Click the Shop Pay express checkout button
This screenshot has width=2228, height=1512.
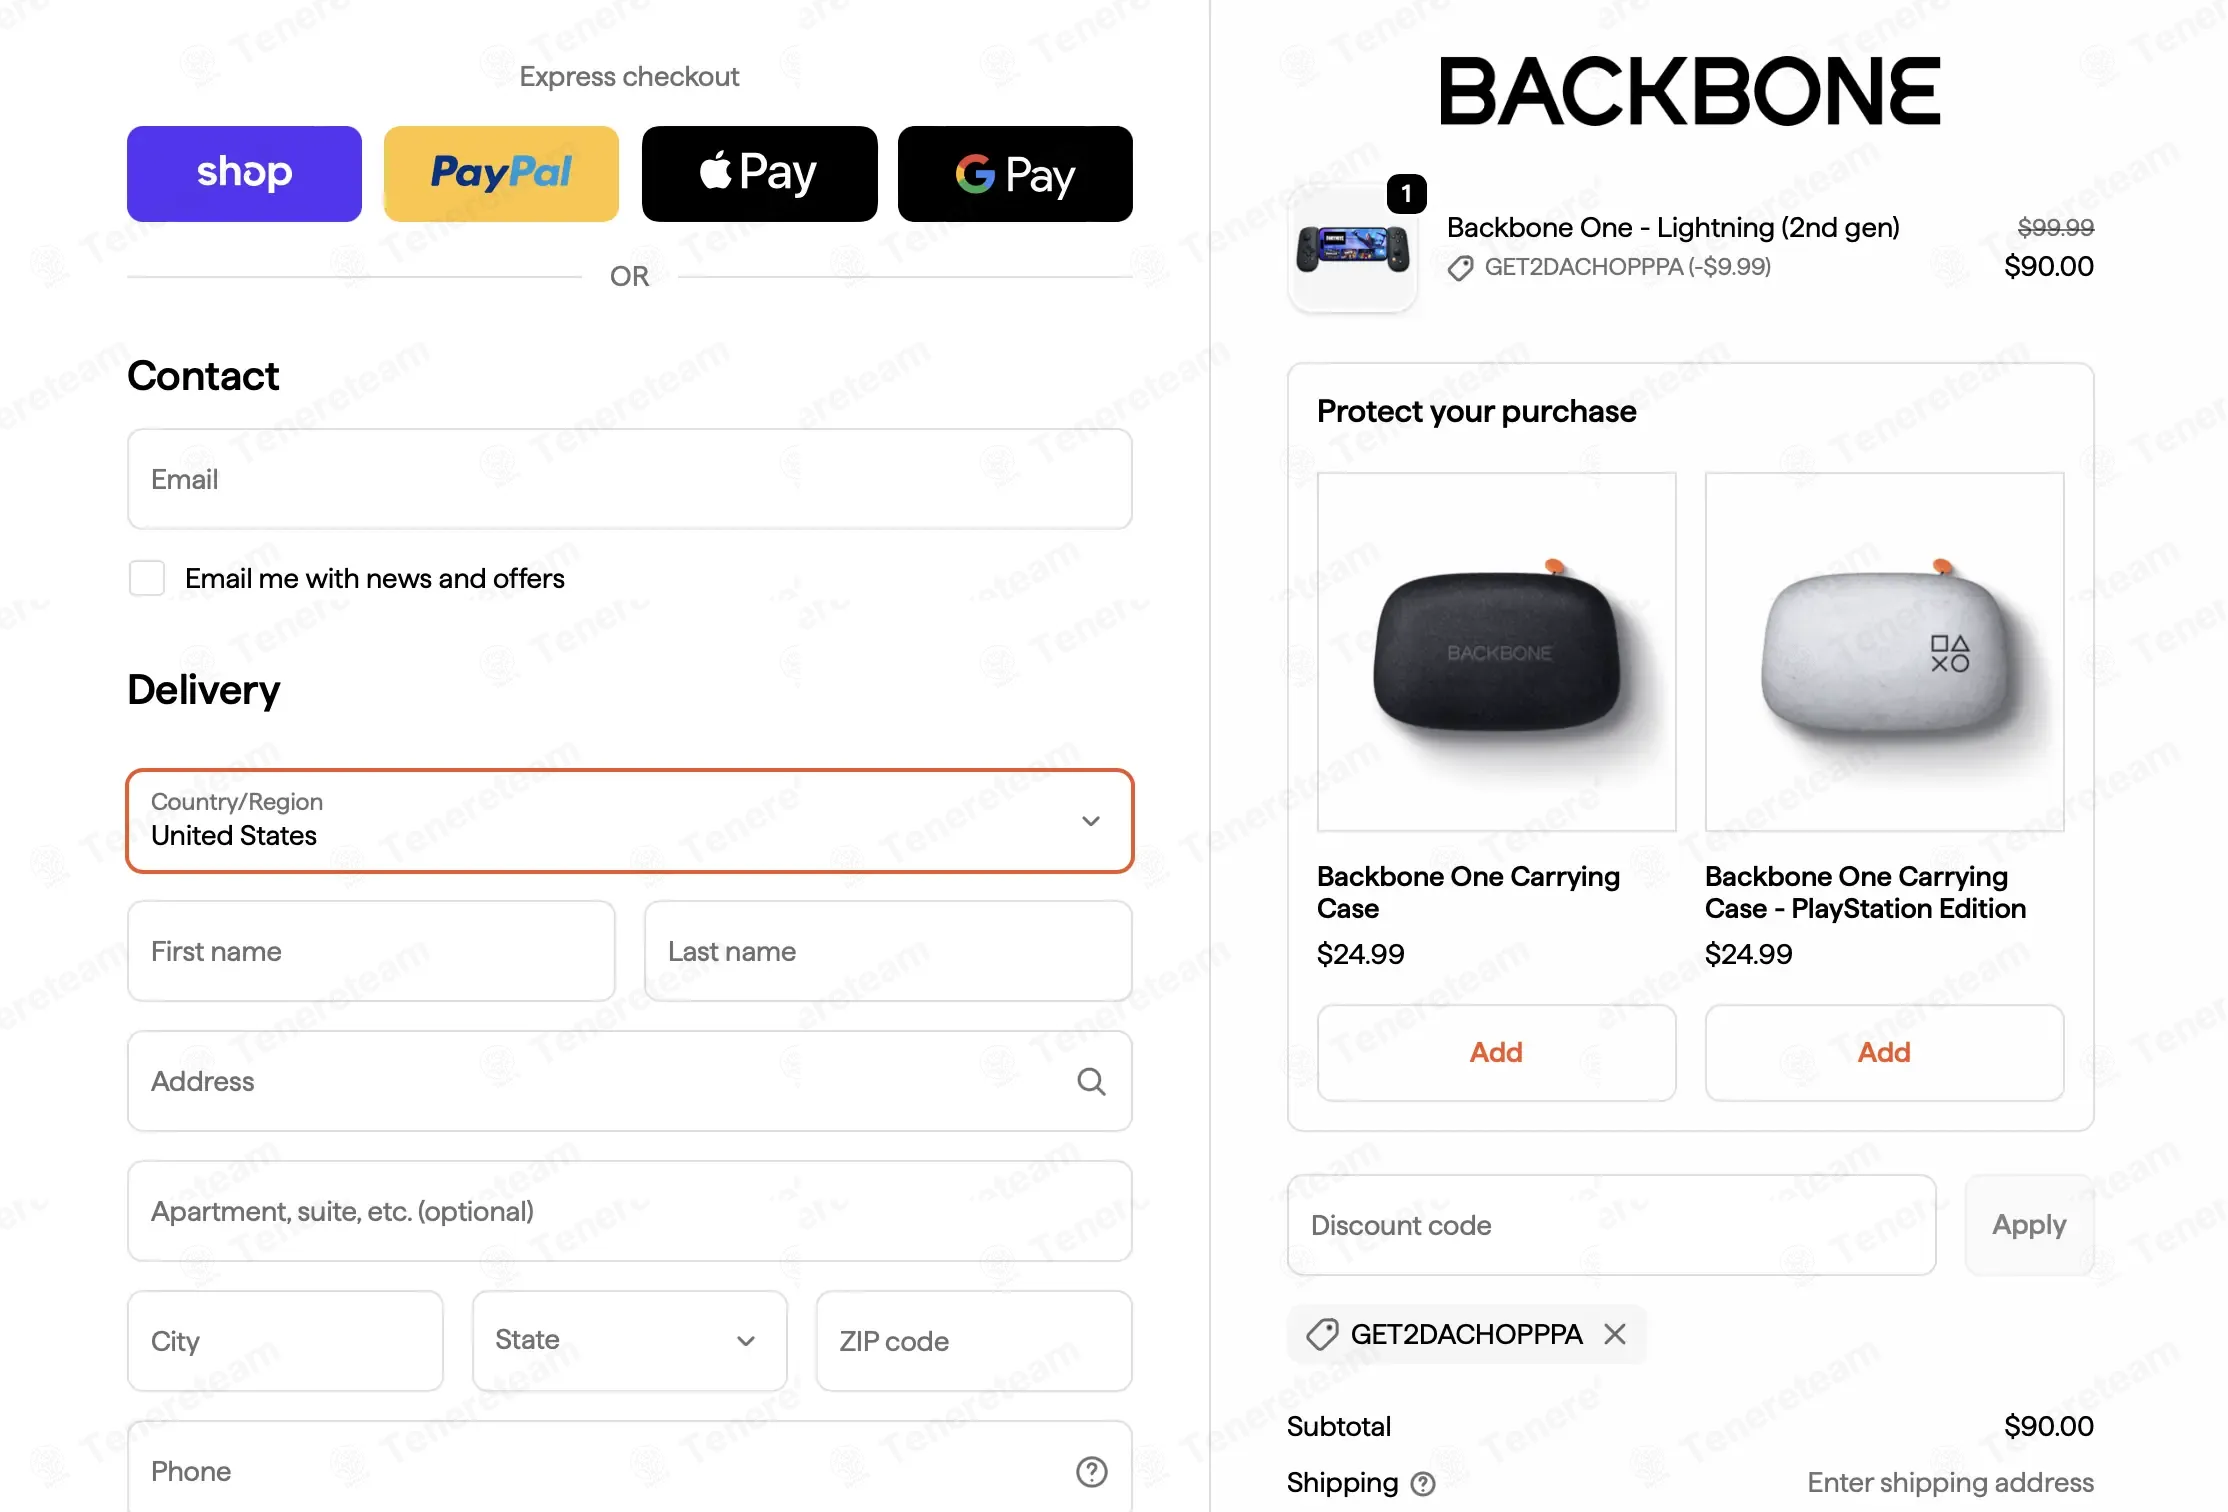[x=244, y=174]
